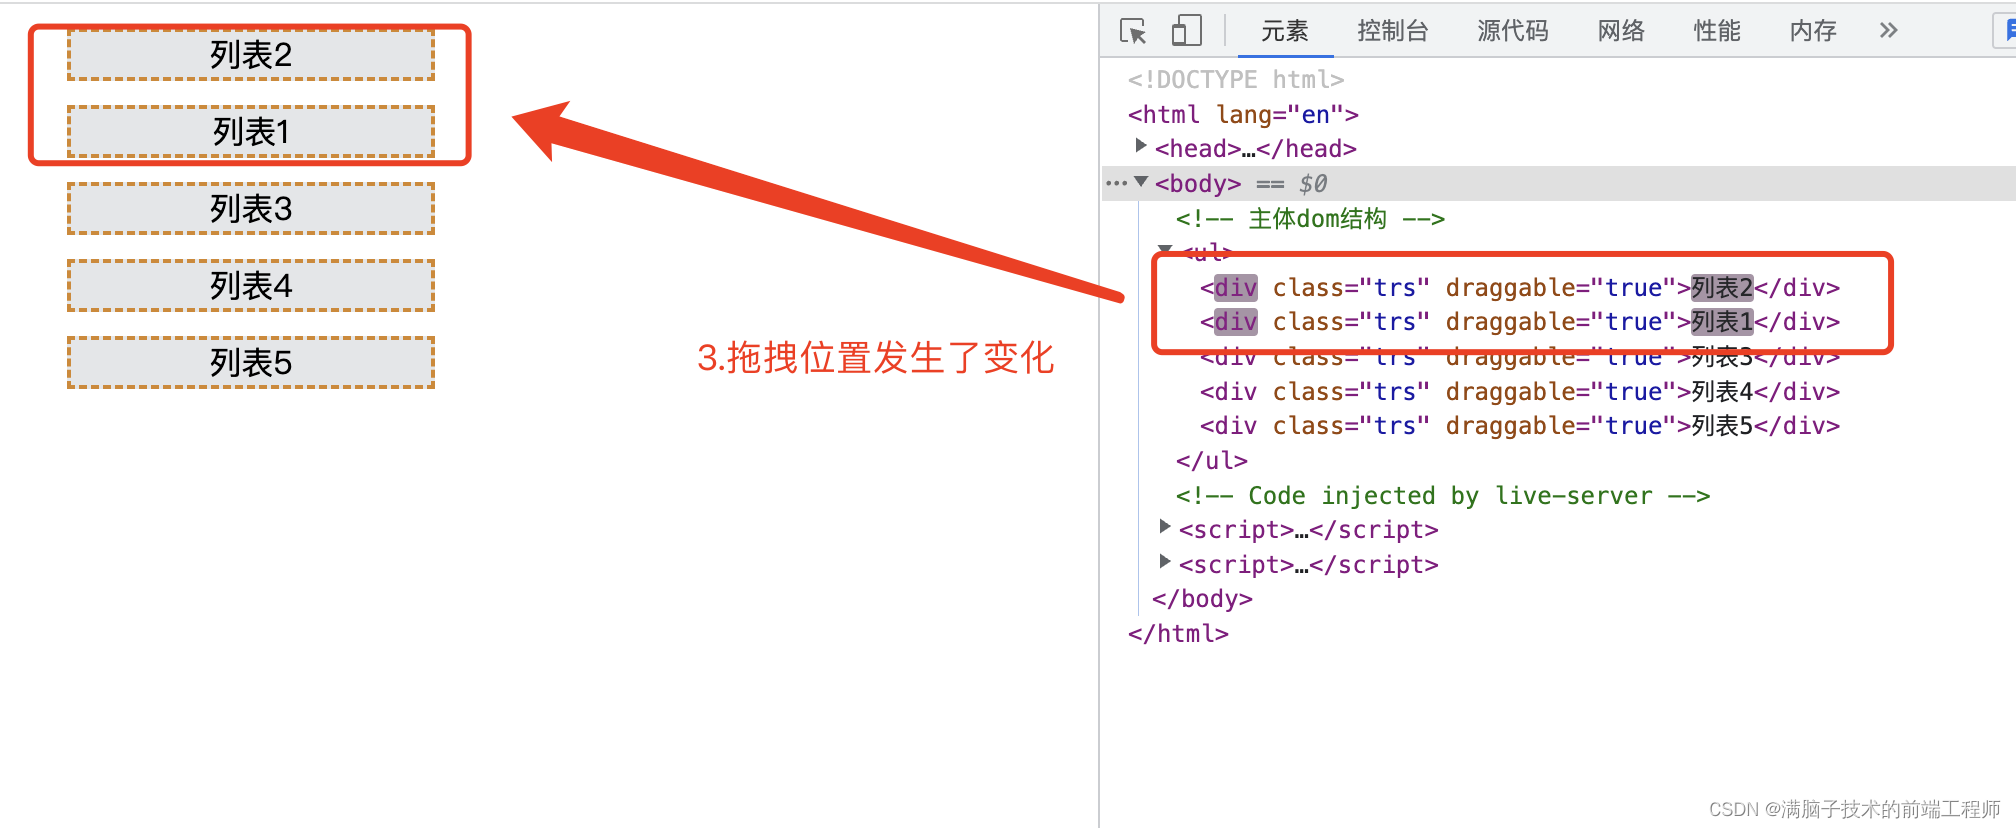Switch to the 内存 tab
Viewport: 2016px width, 828px height.
1813,31
